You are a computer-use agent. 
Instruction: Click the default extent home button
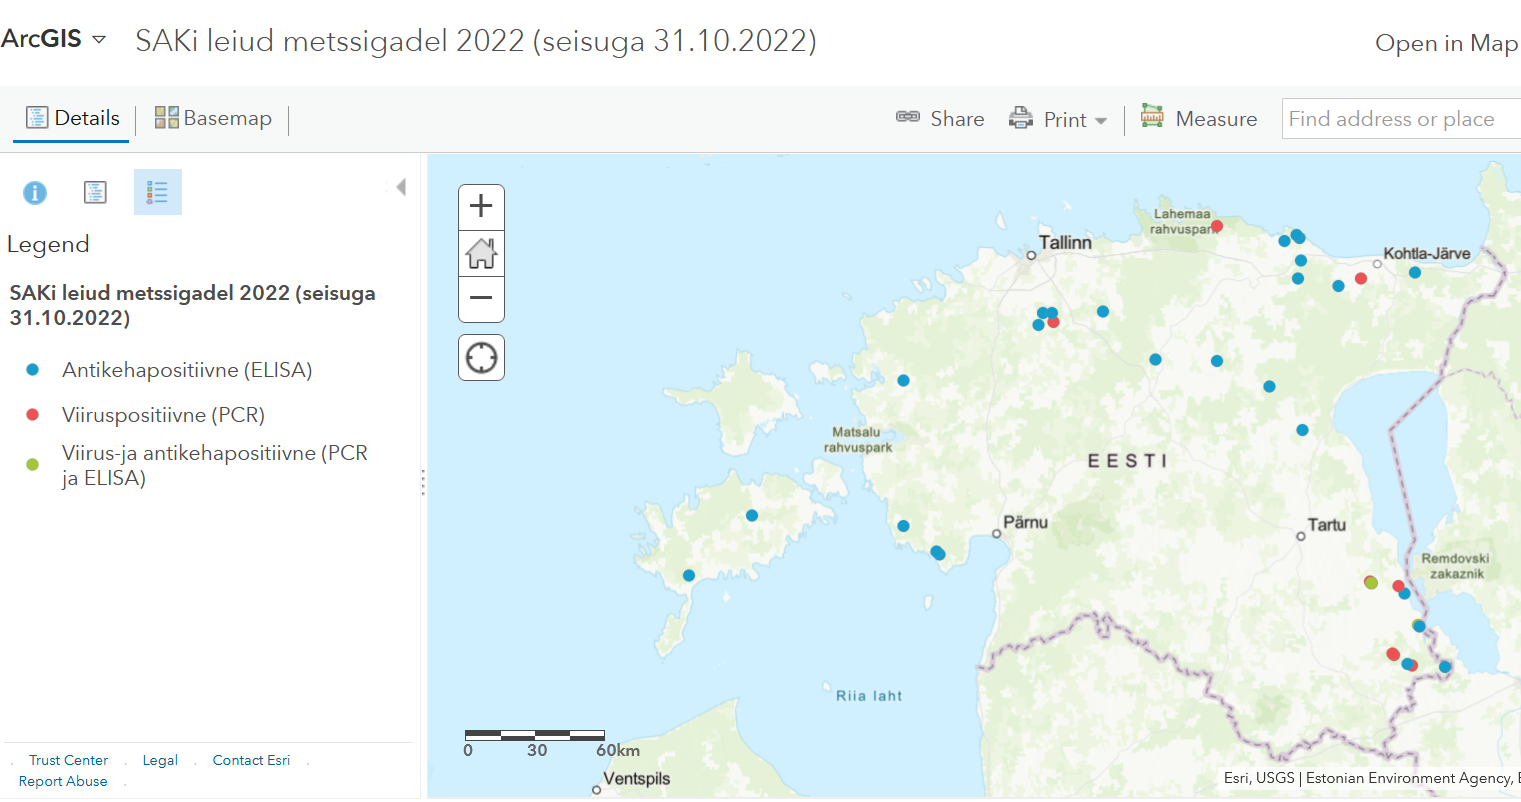point(481,253)
